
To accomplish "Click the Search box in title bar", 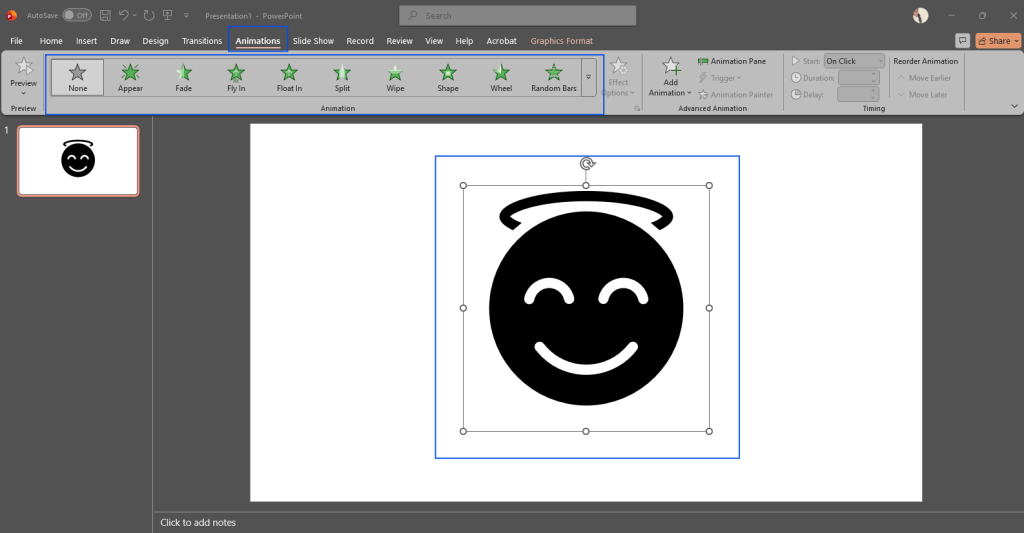I will coord(517,15).
